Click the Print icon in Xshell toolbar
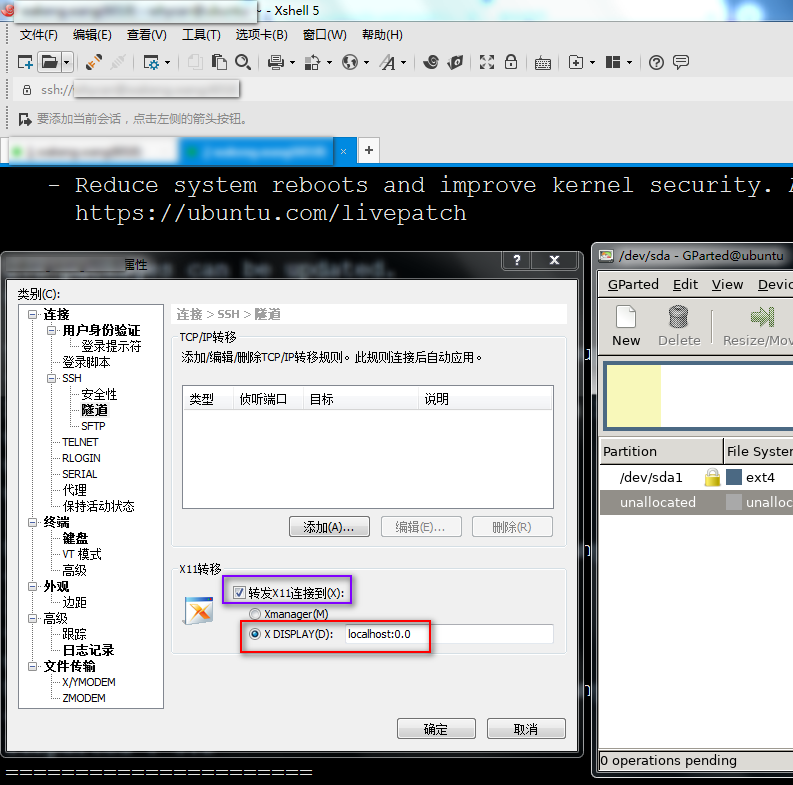The image size is (793, 785). pos(276,62)
